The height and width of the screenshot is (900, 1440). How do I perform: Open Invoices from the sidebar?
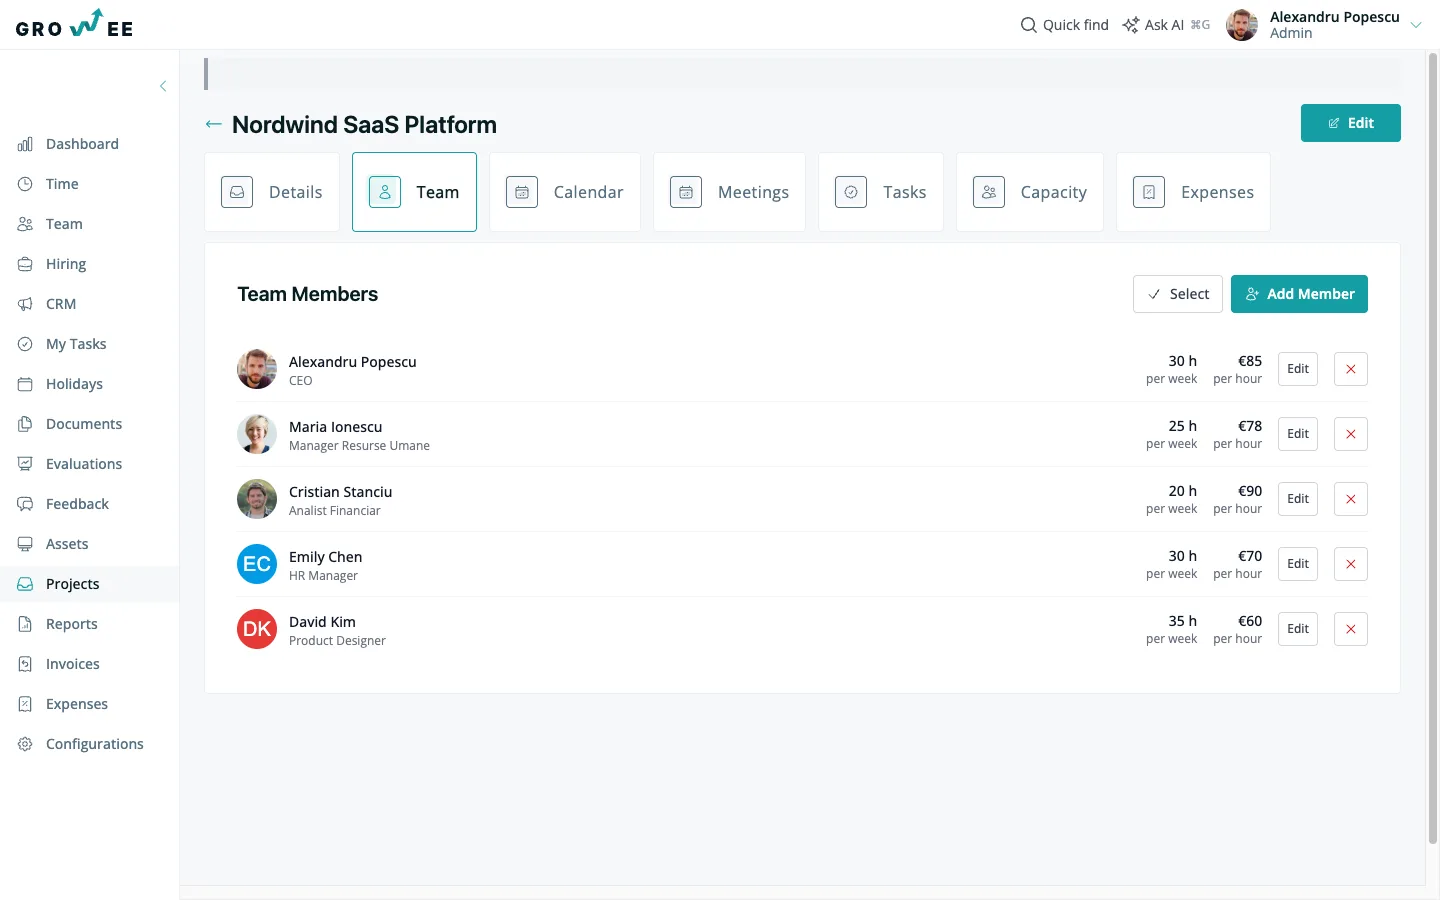coord(90,664)
